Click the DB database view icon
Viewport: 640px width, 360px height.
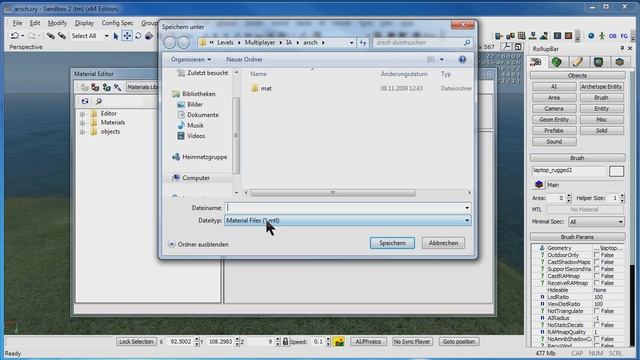coord(612,36)
